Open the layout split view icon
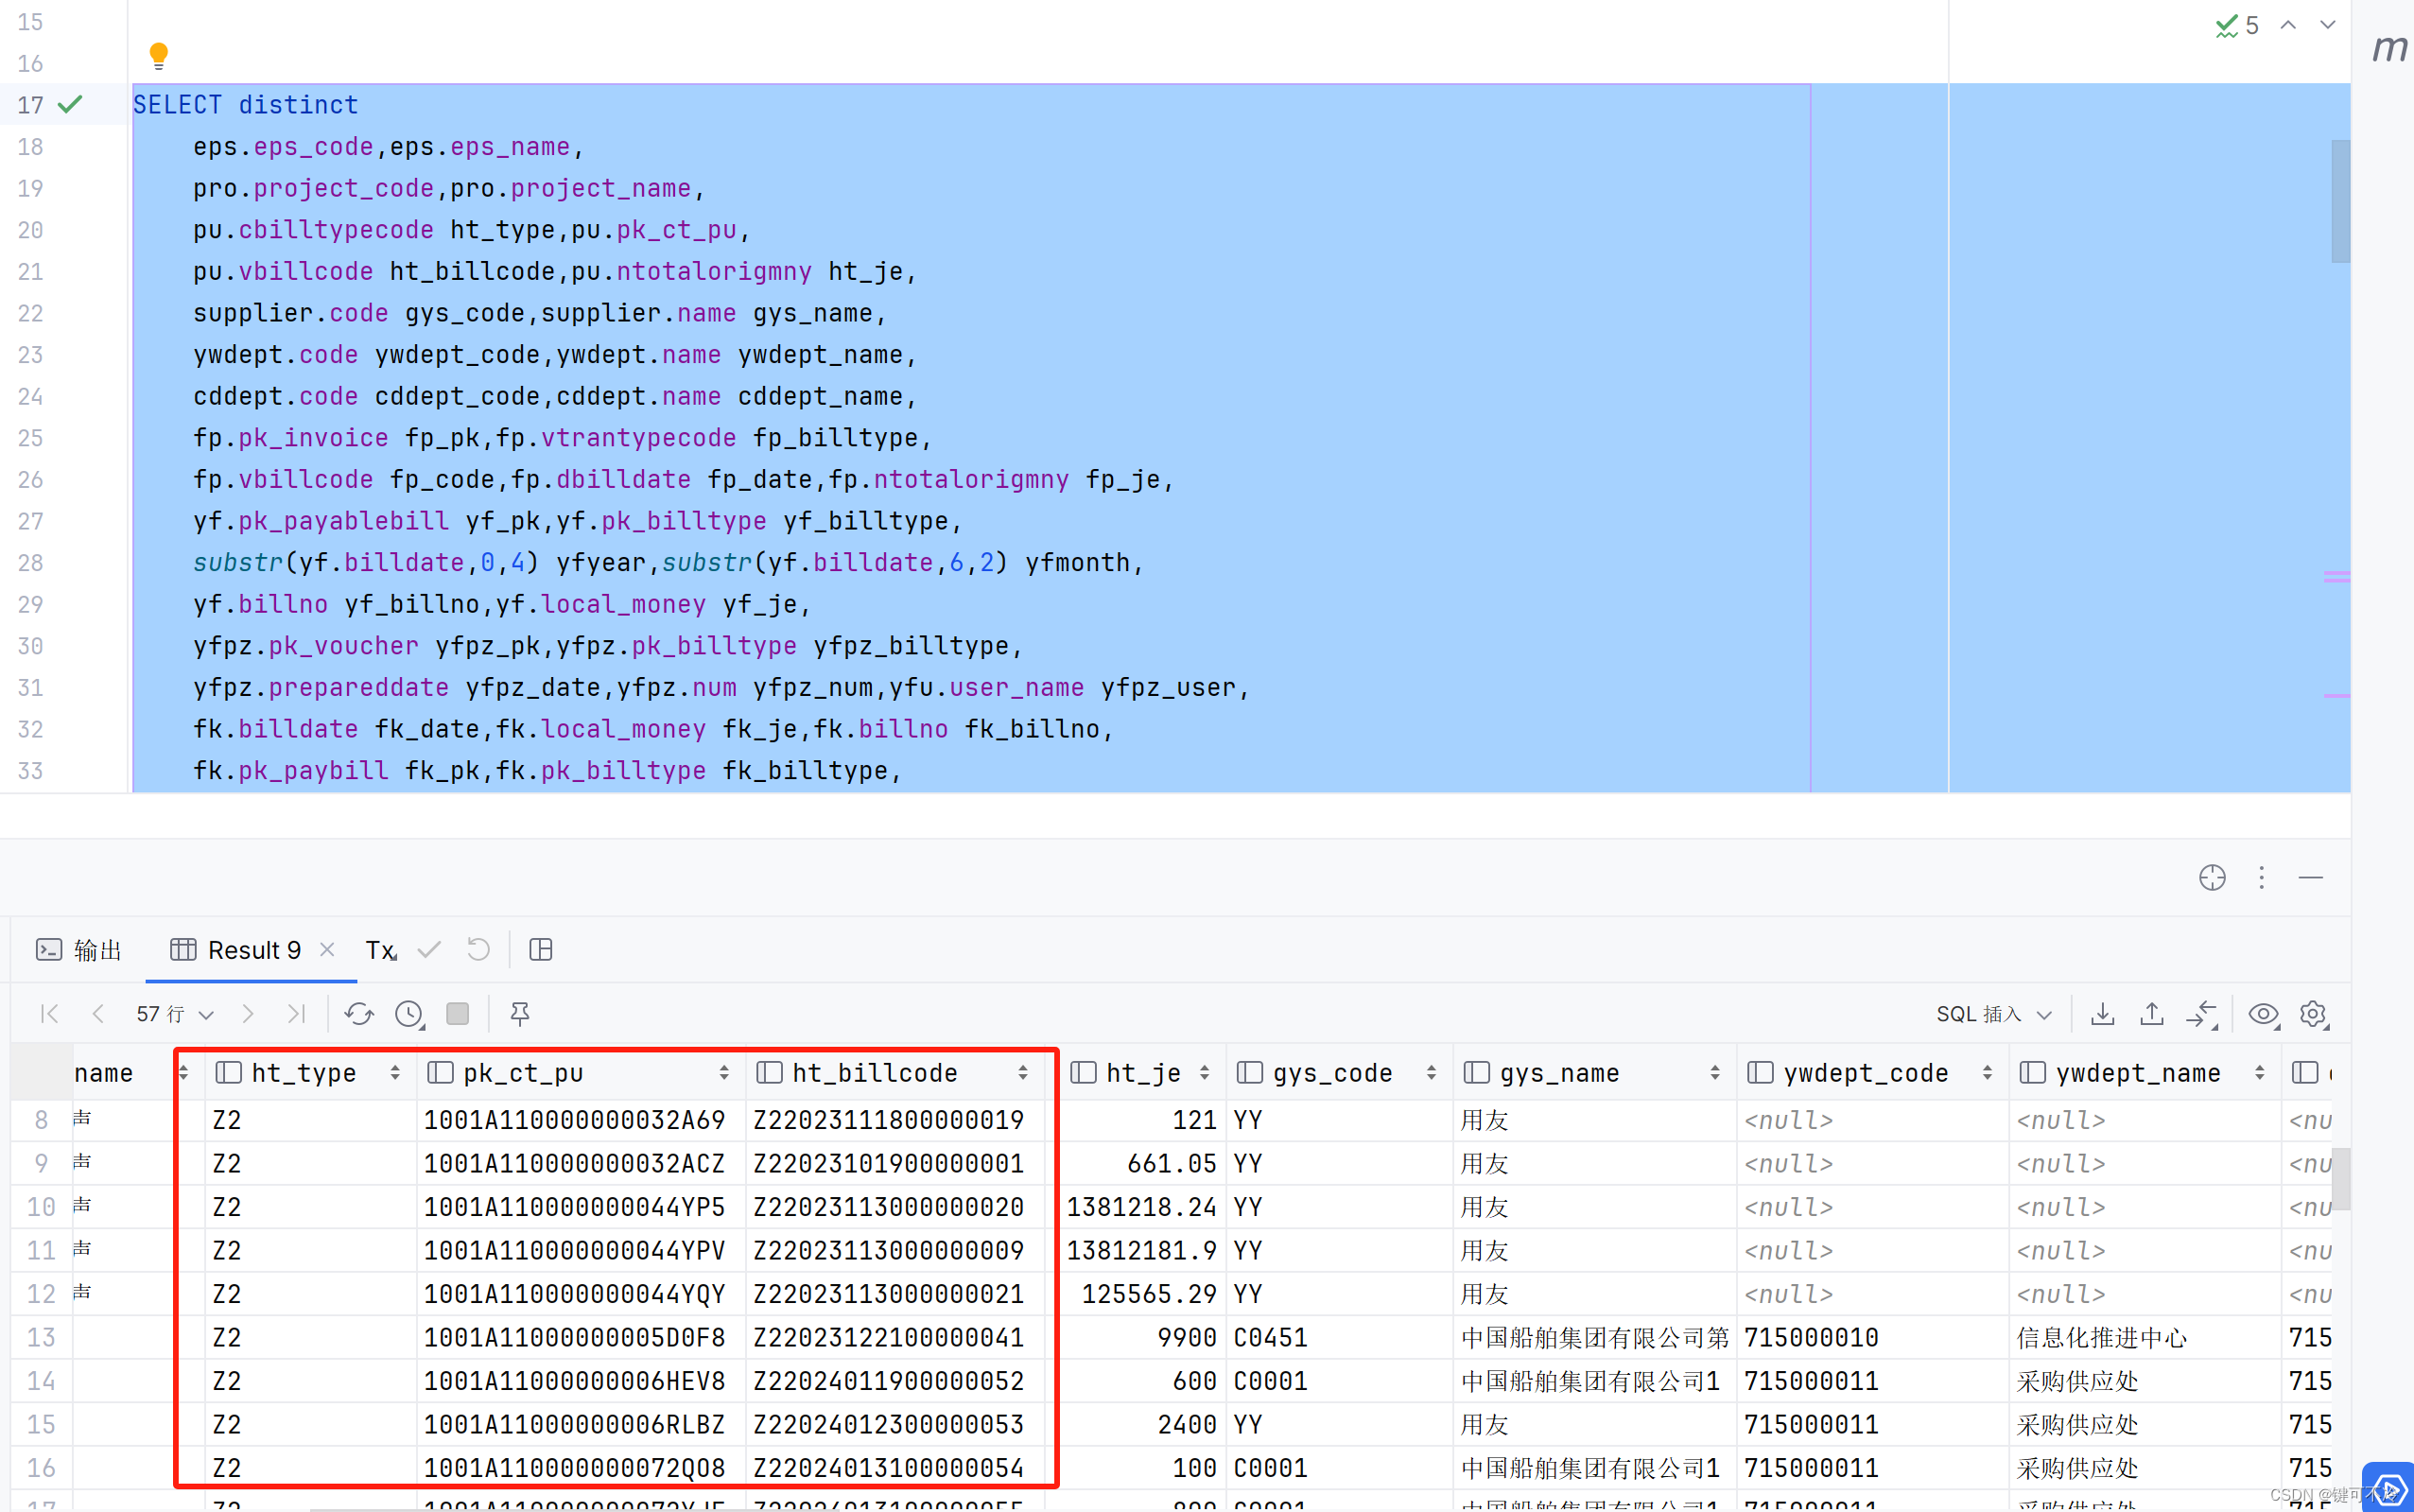 (541, 949)
